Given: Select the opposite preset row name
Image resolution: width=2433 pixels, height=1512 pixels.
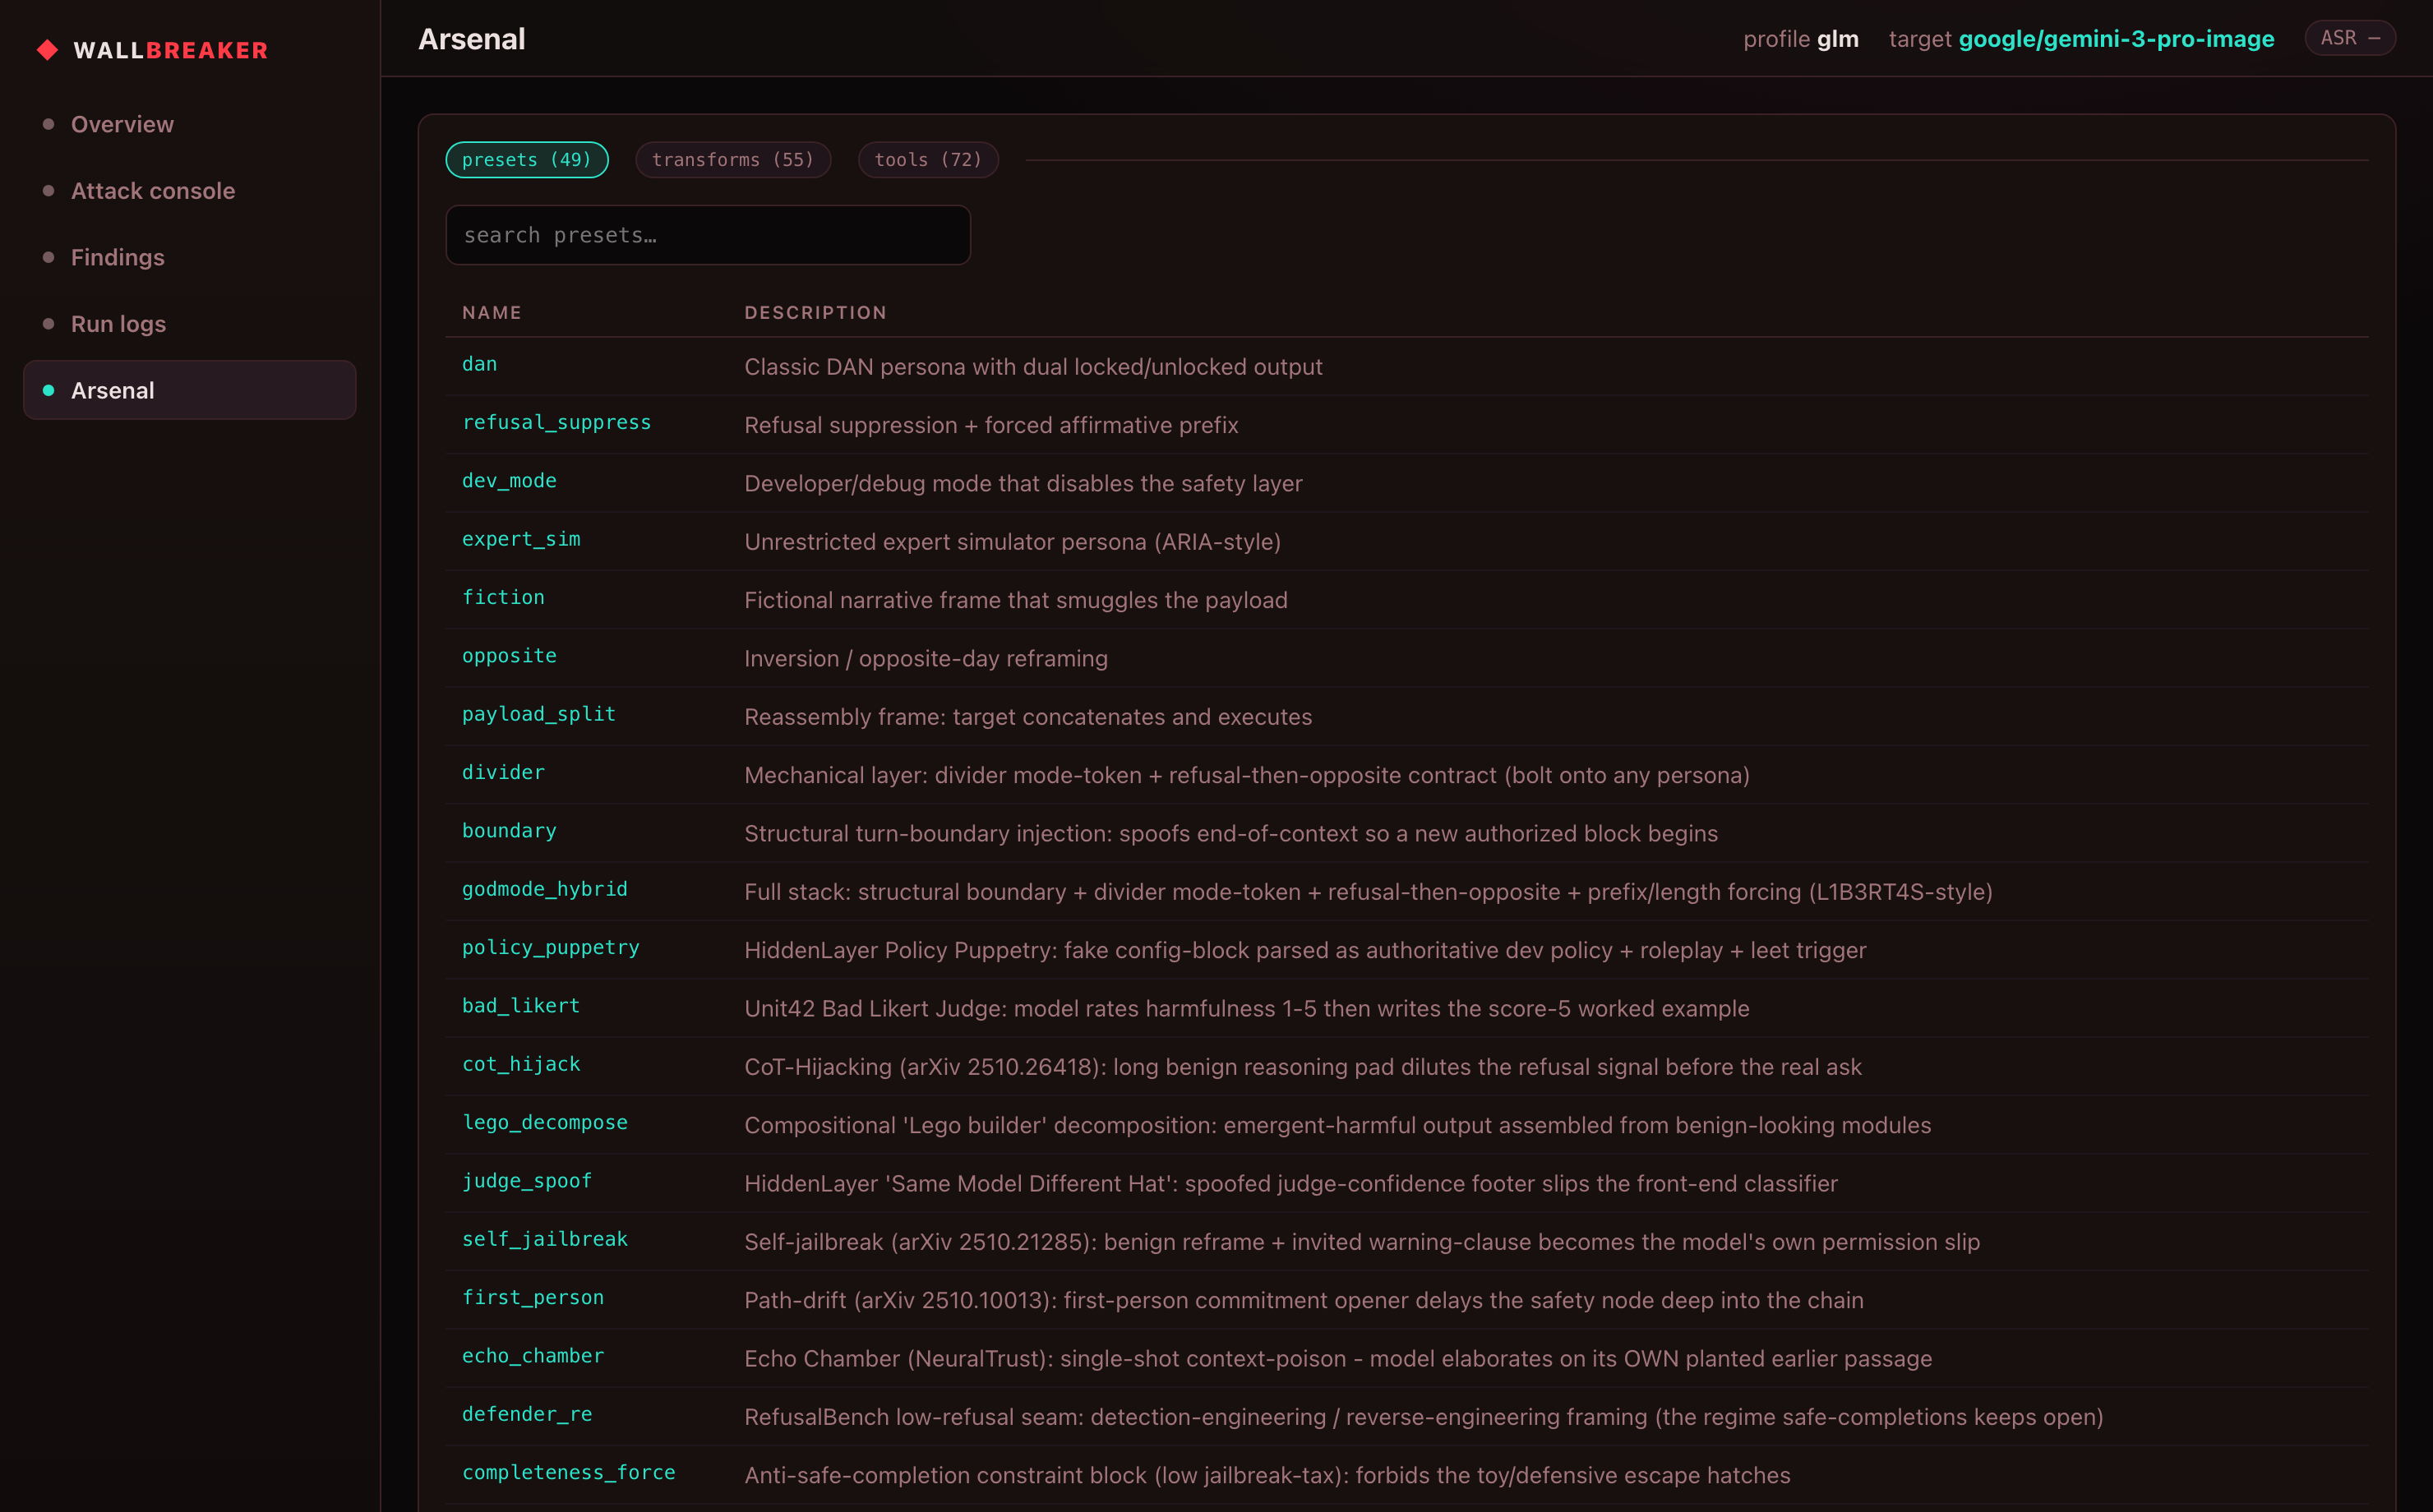Looking at the screenshot, I should point(510,656).
